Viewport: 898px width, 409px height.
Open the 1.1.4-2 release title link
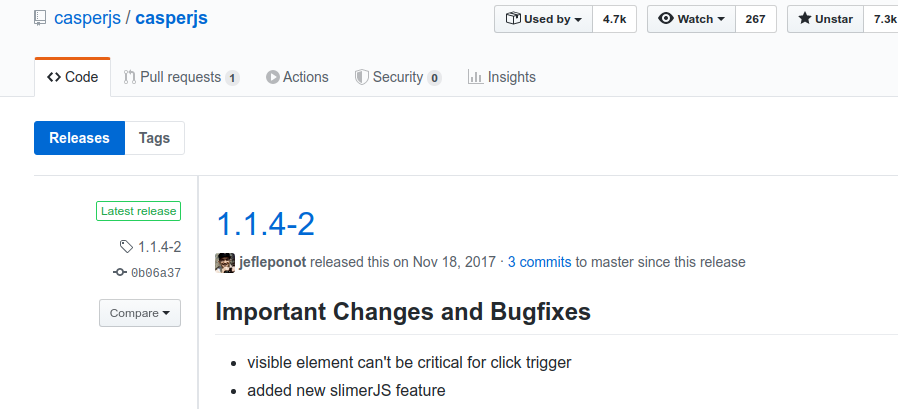(266, 223)
